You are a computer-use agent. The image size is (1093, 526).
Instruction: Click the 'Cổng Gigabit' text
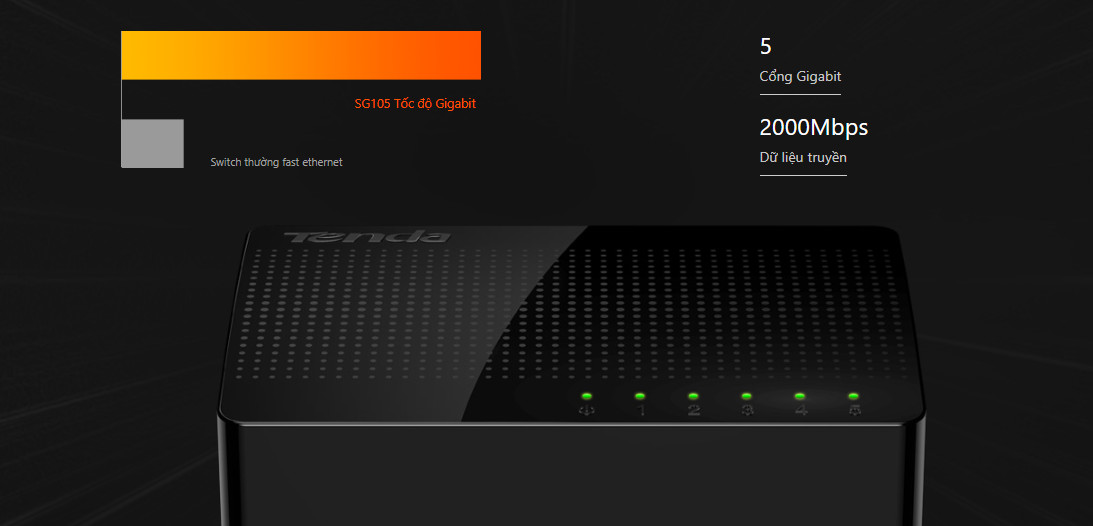[800, 77]
